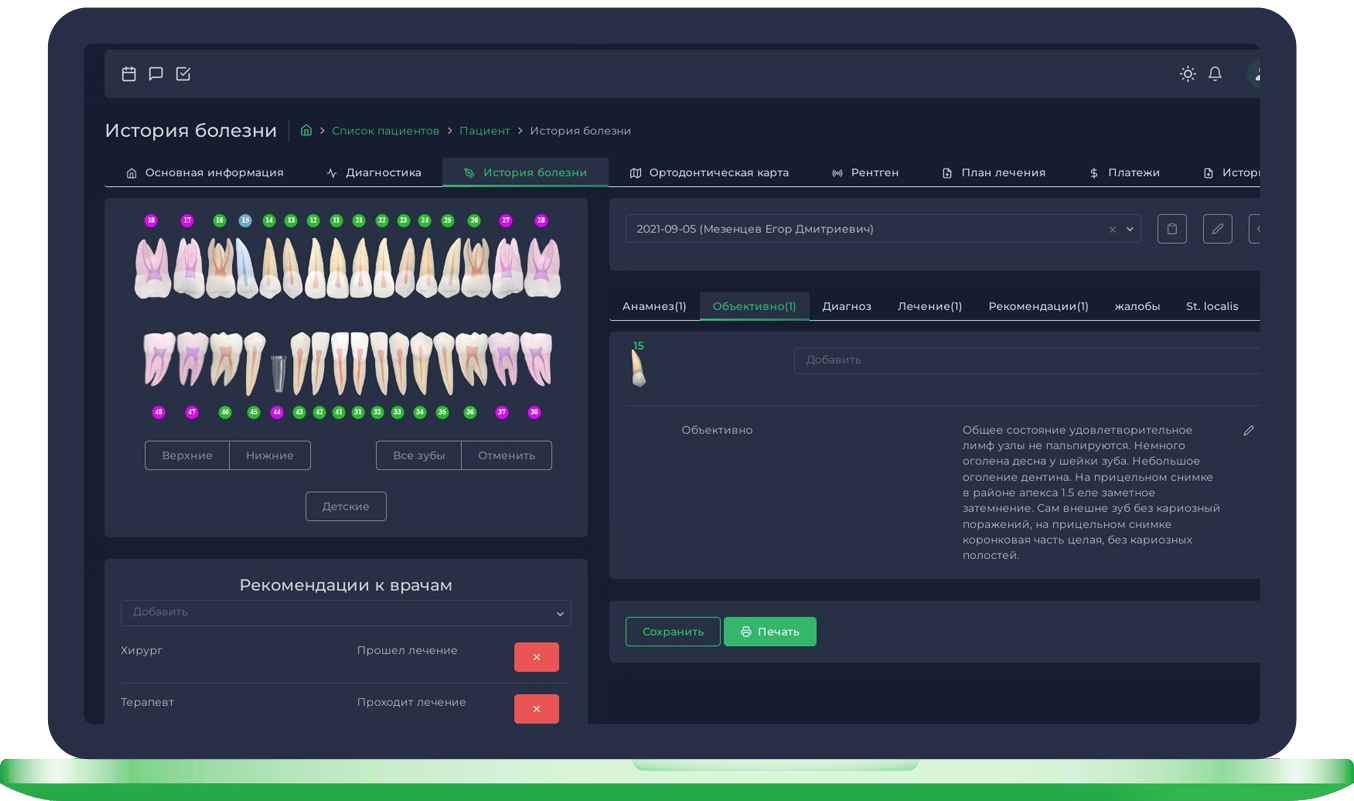Click the Печать print button
Viewport: 1354px width, 801px height.
pos(770,632)
